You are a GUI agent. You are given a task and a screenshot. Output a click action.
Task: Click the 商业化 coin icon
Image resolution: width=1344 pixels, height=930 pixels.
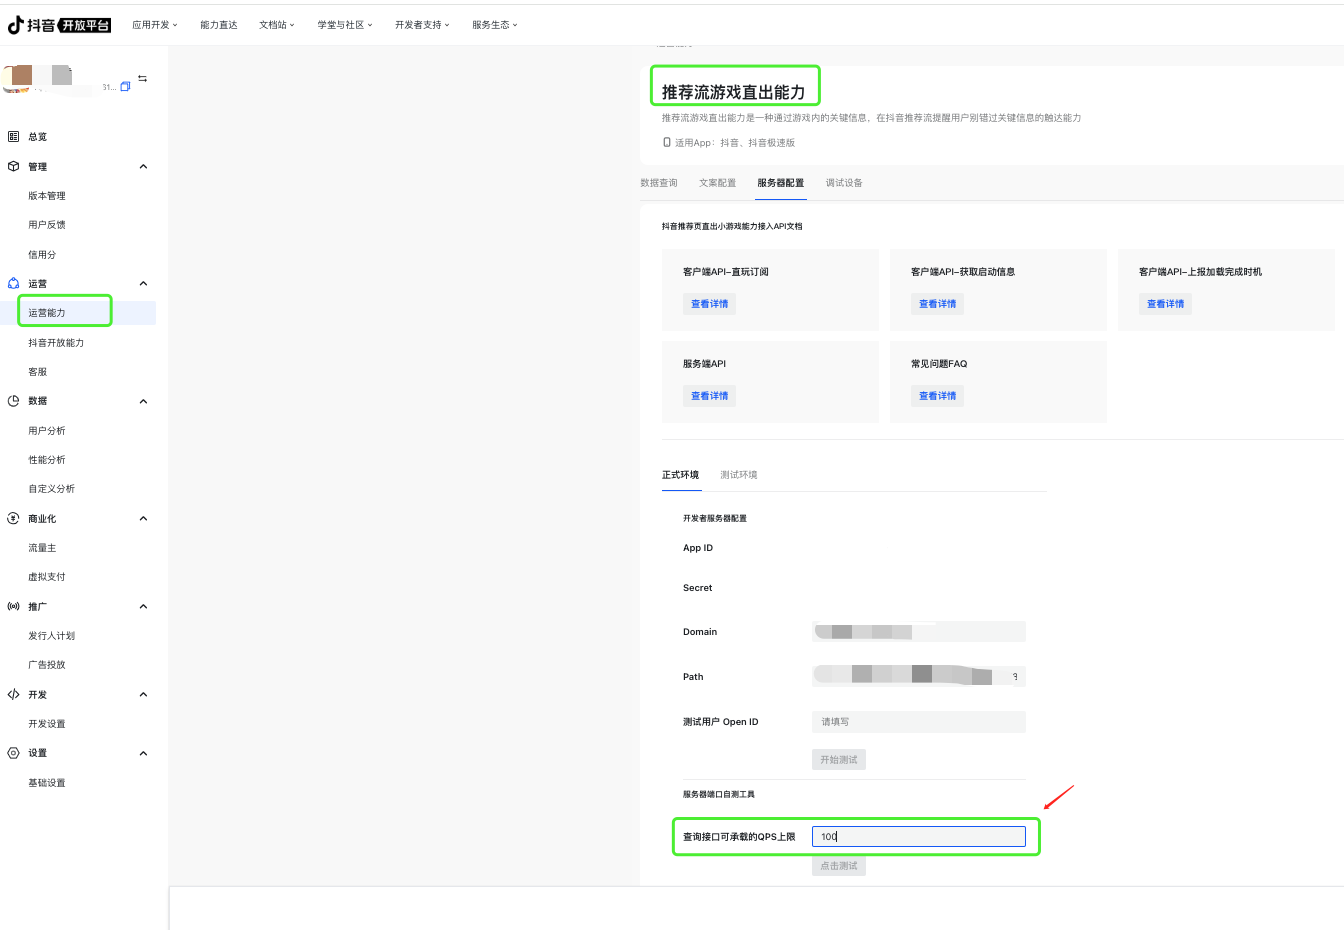(13, 518)
